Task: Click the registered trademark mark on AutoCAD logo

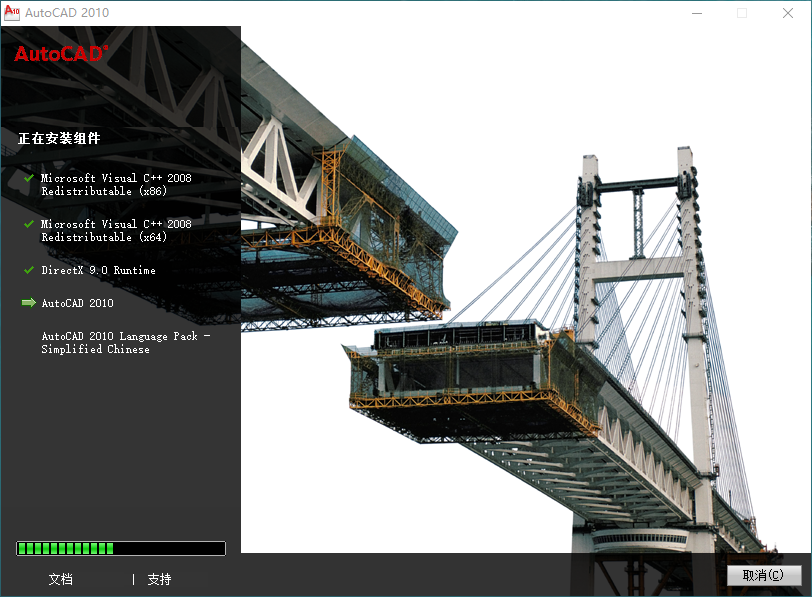Action: click(106, 49)
